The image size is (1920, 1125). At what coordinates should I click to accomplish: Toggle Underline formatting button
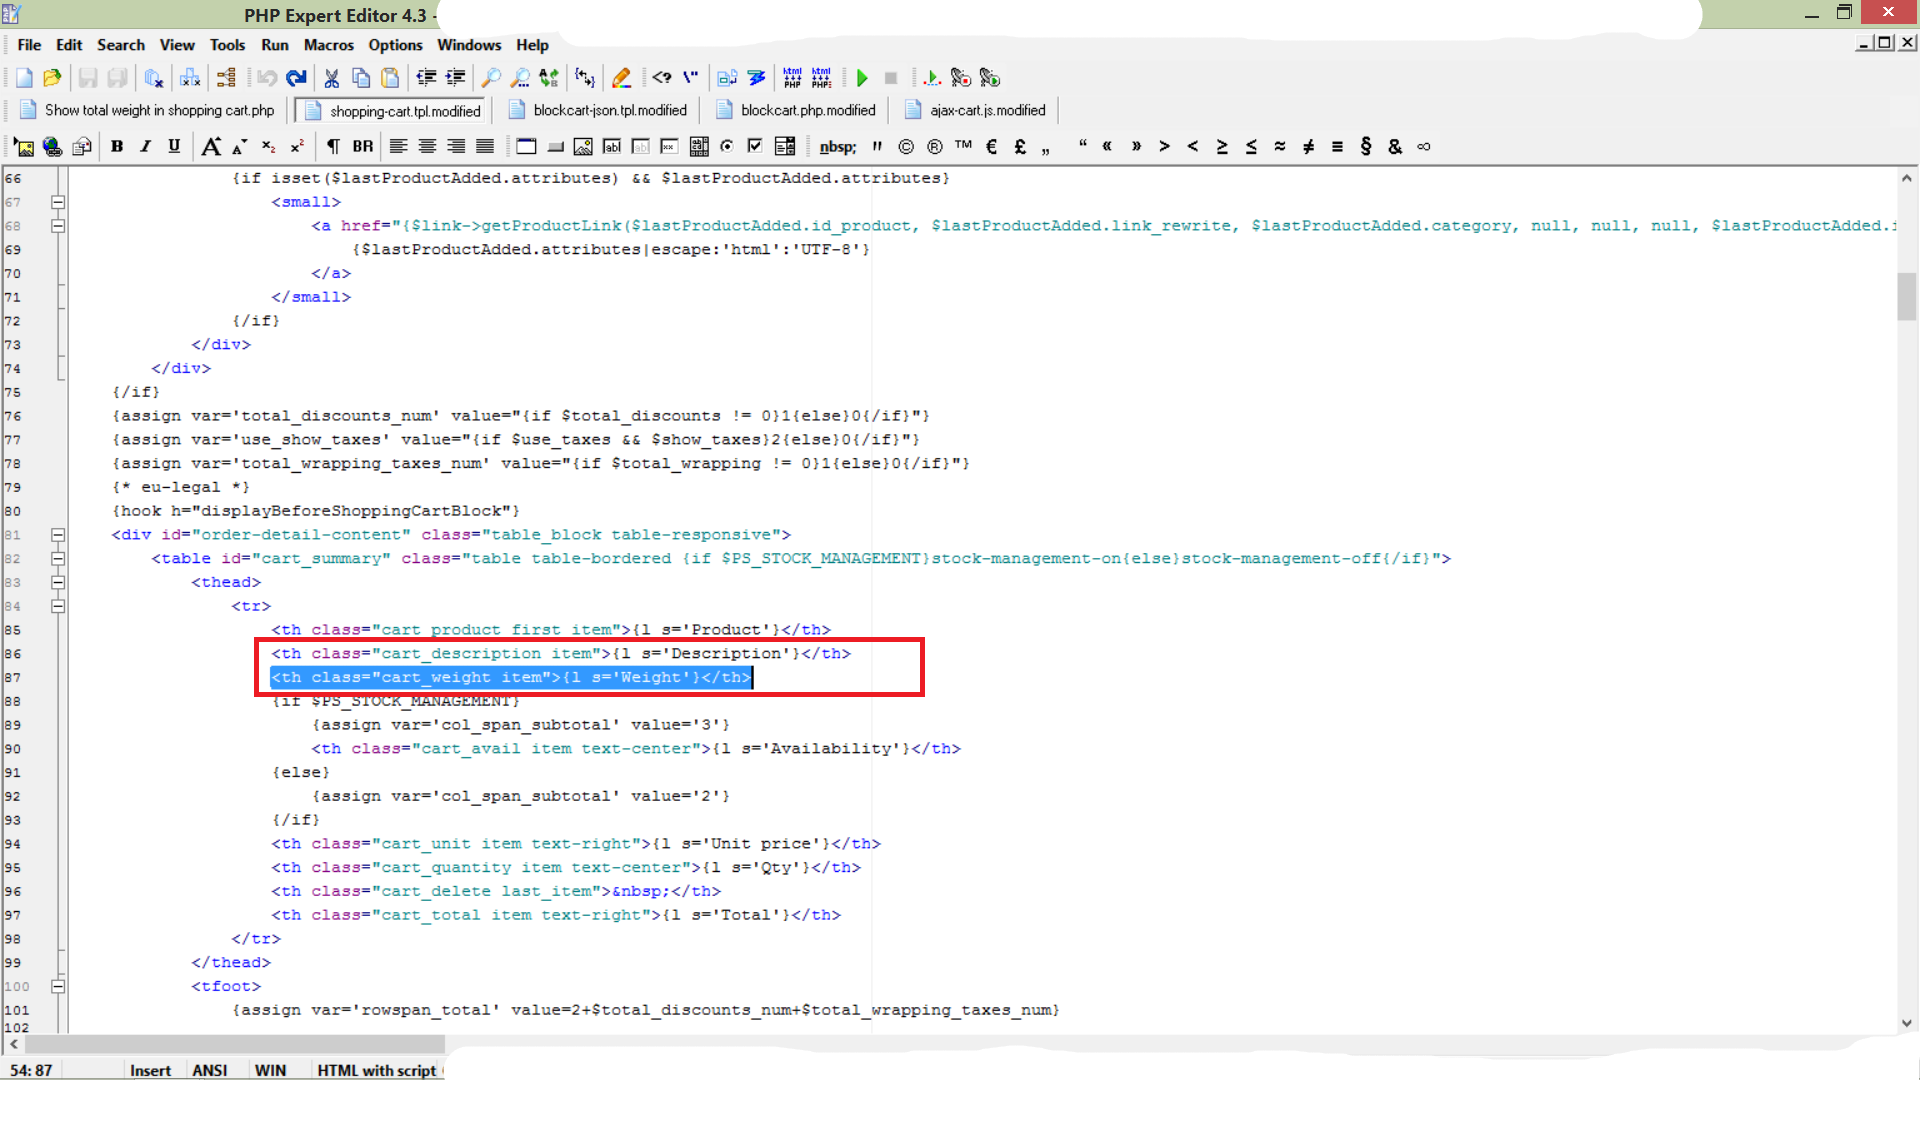click(x=174, y=147)
